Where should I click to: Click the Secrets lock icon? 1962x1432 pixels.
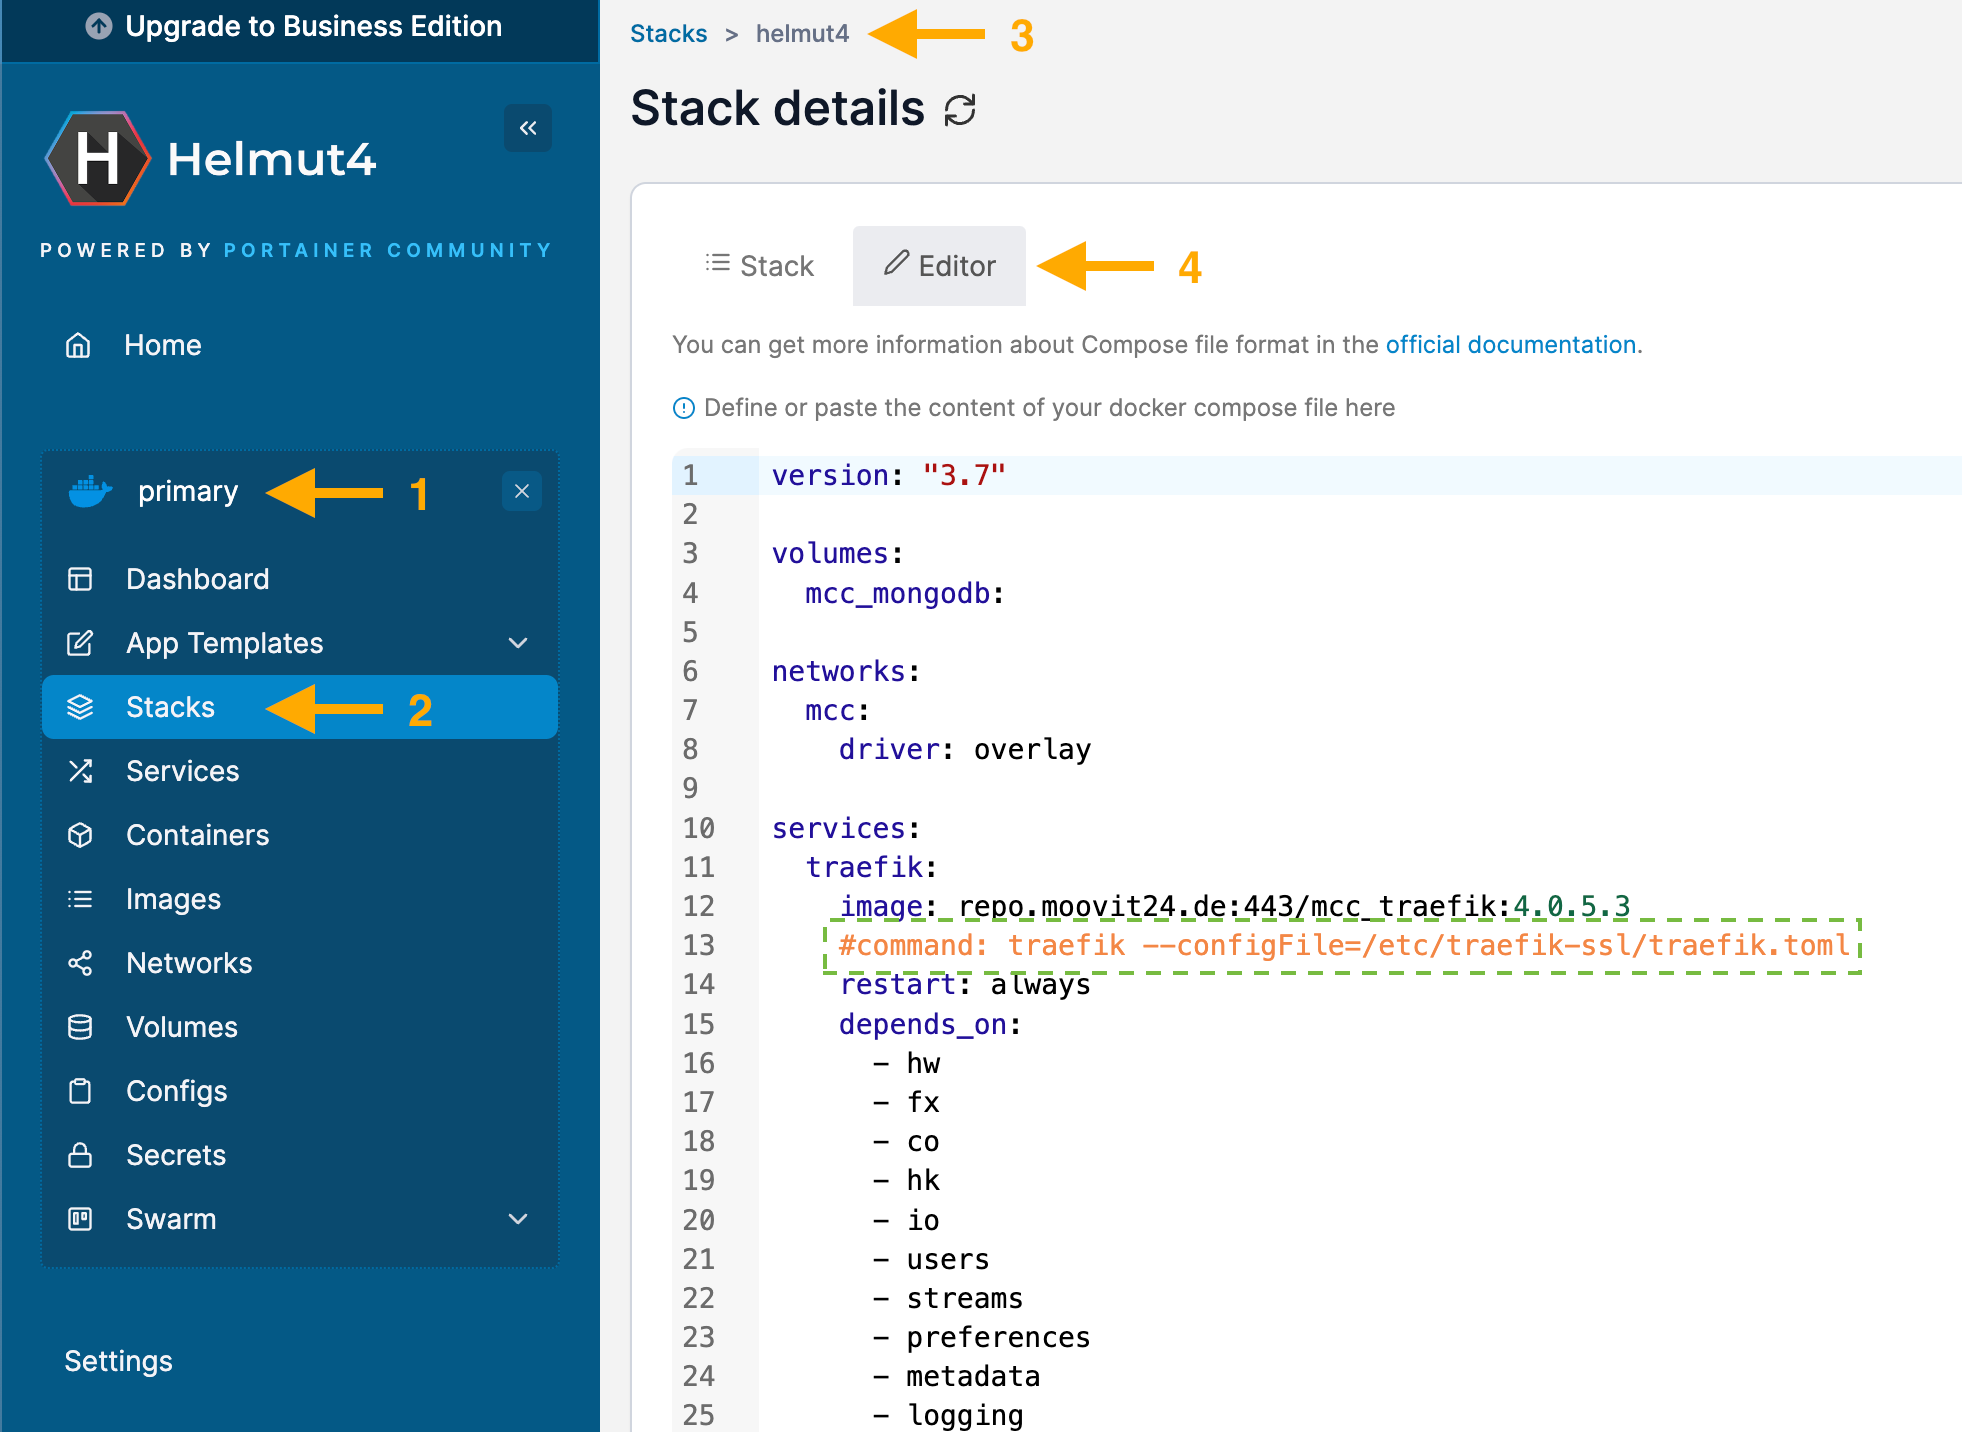coord(80,1155)
